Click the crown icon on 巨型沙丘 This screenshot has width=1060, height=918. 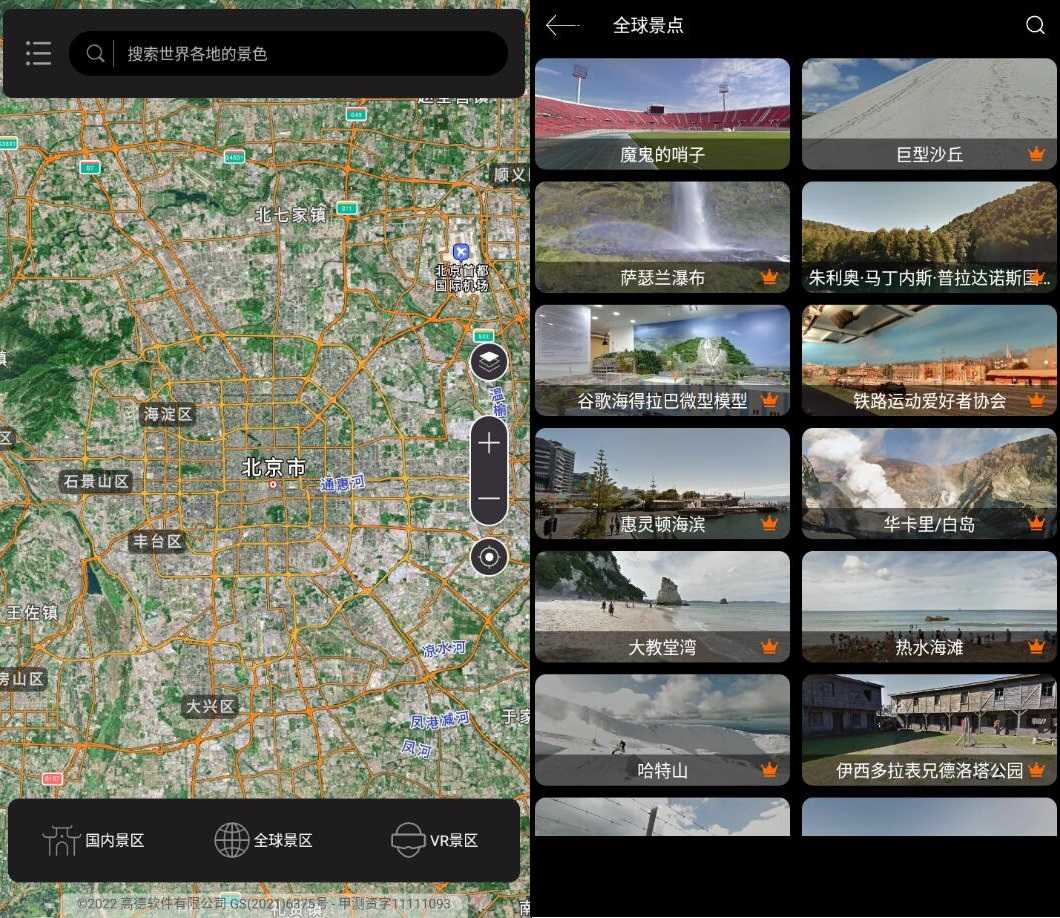pos(1036,155)
